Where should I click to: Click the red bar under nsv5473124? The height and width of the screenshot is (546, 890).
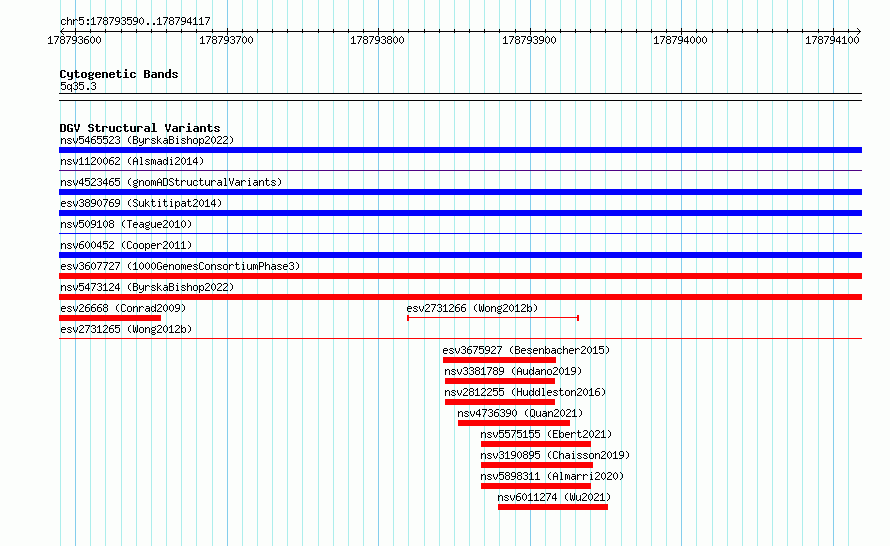click(x=460, y=297)
